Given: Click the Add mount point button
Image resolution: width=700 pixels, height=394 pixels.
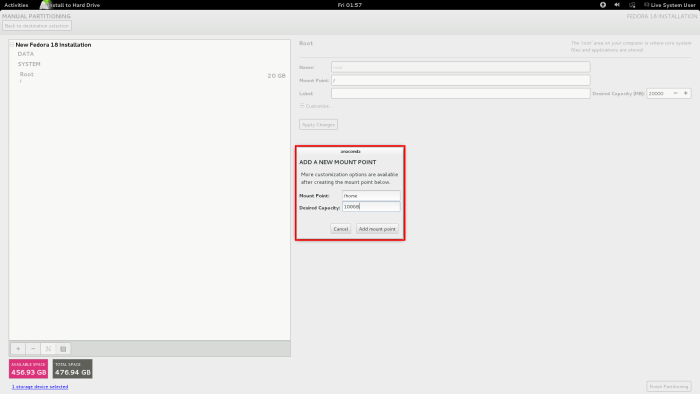Looking at the screenshot, I should [x=377, y=229].
